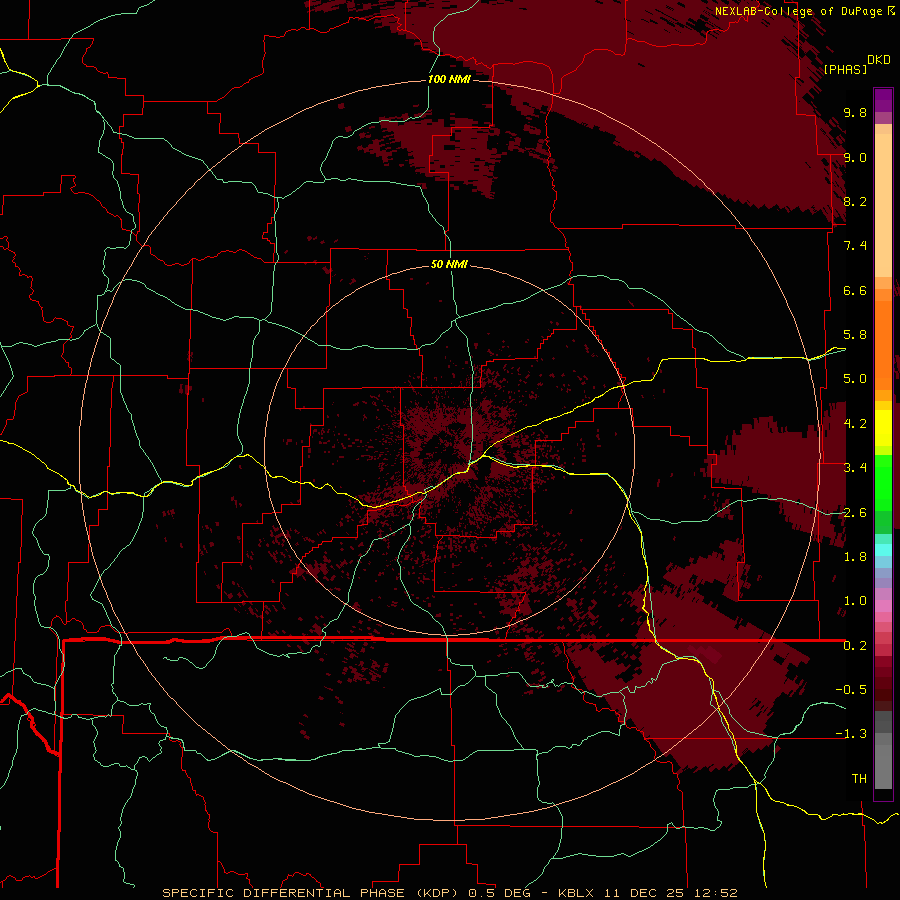Click the 1.0 value on the color scale
900x900 pixels.
coord(855,601)
